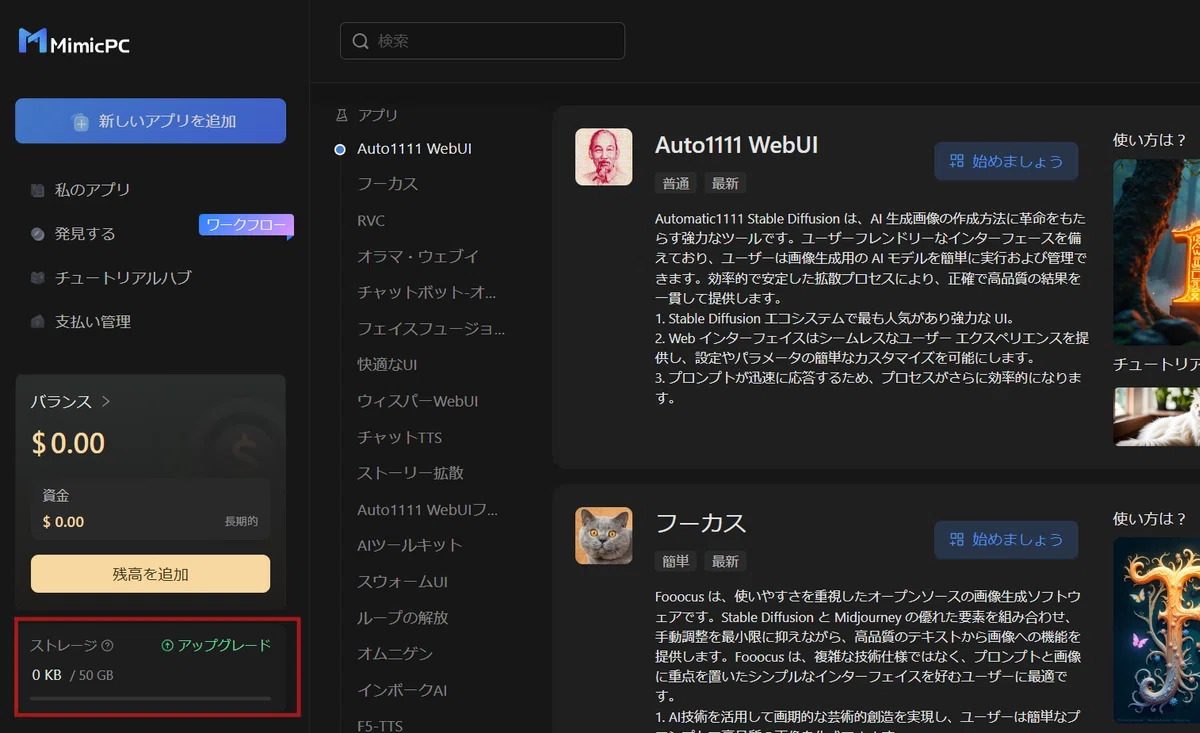This screenshot has height=733, width=1200.
Task: Click the search magnifier icon
Action: coord(360,41)
